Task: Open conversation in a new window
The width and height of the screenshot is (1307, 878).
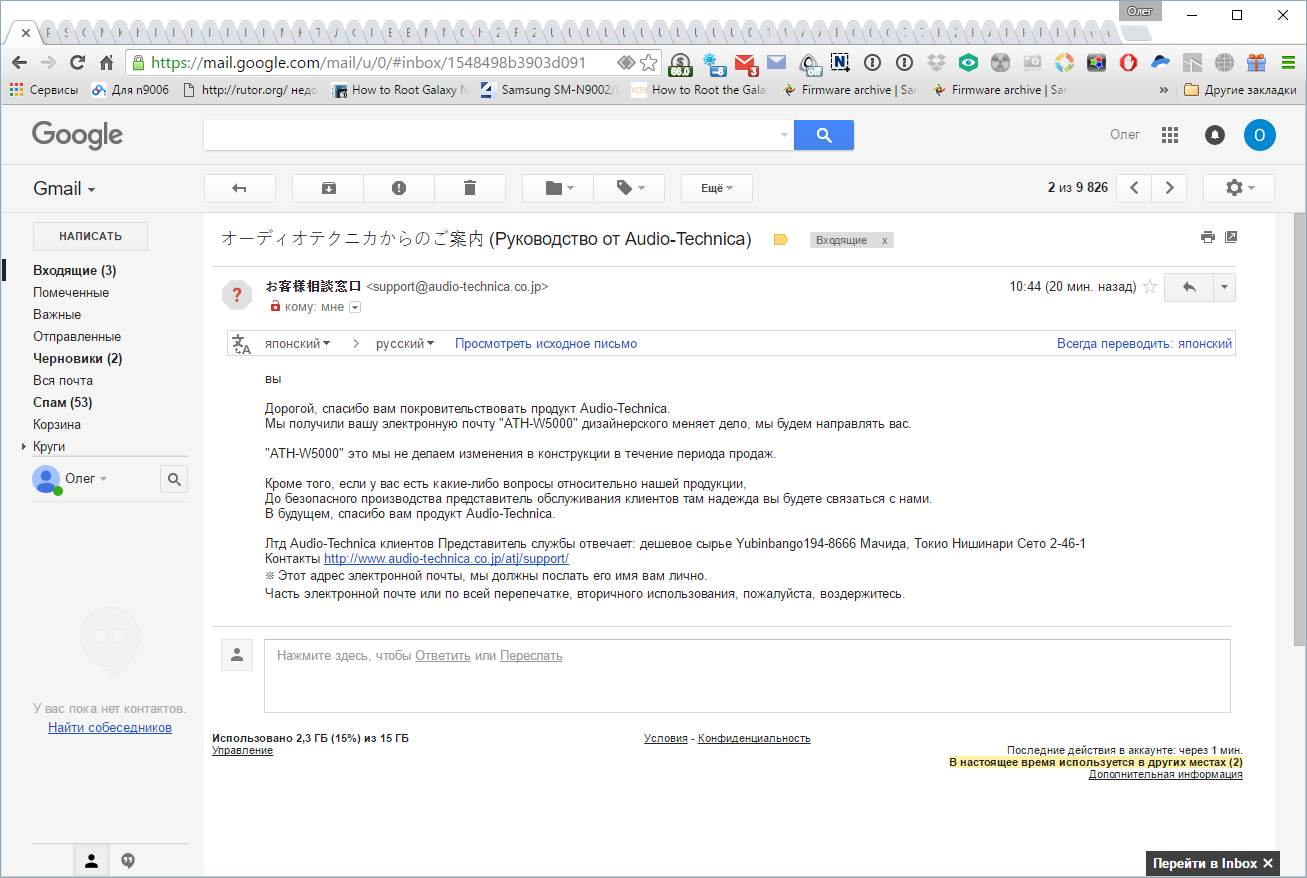Action: (x=1231, y=237)
